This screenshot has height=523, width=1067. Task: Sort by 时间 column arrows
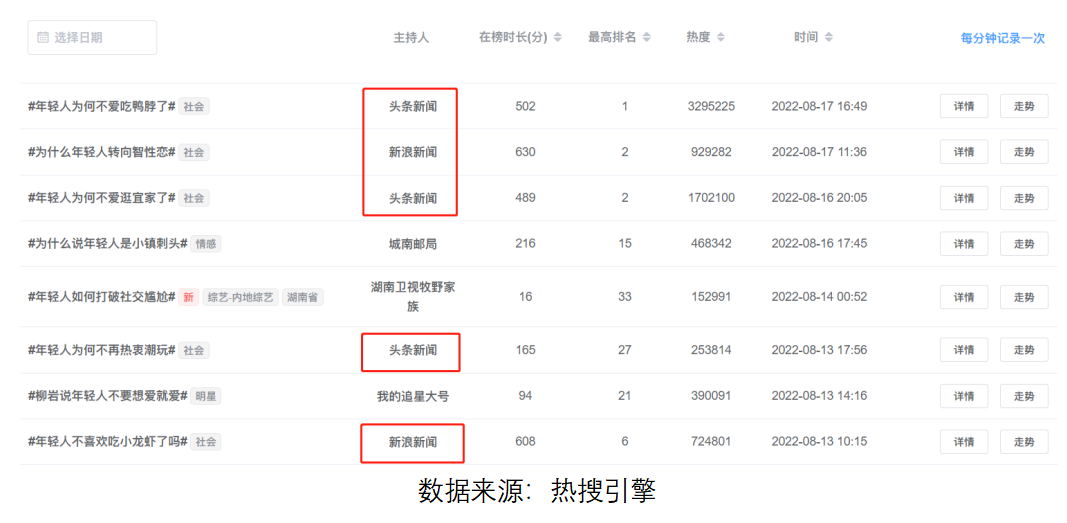pyautogui.click(x=828, y=38)
